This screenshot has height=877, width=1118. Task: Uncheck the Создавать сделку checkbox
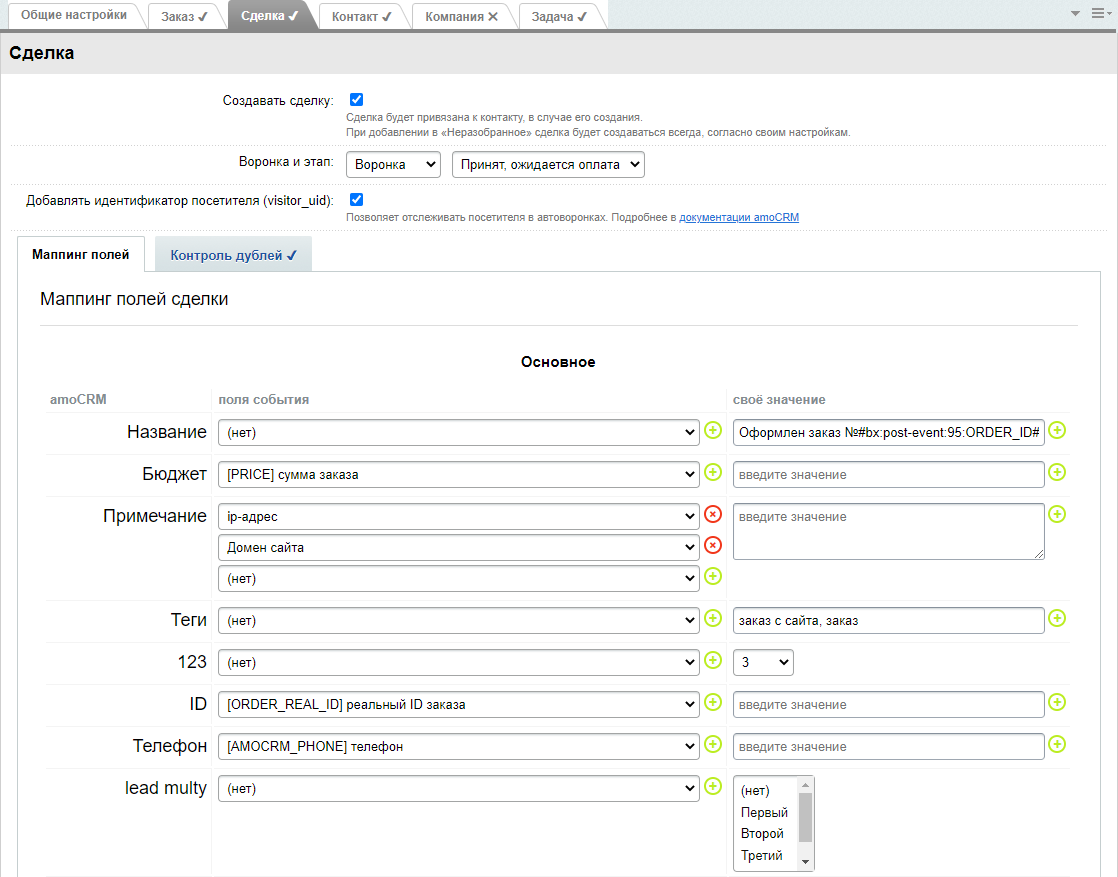point(356,100)
